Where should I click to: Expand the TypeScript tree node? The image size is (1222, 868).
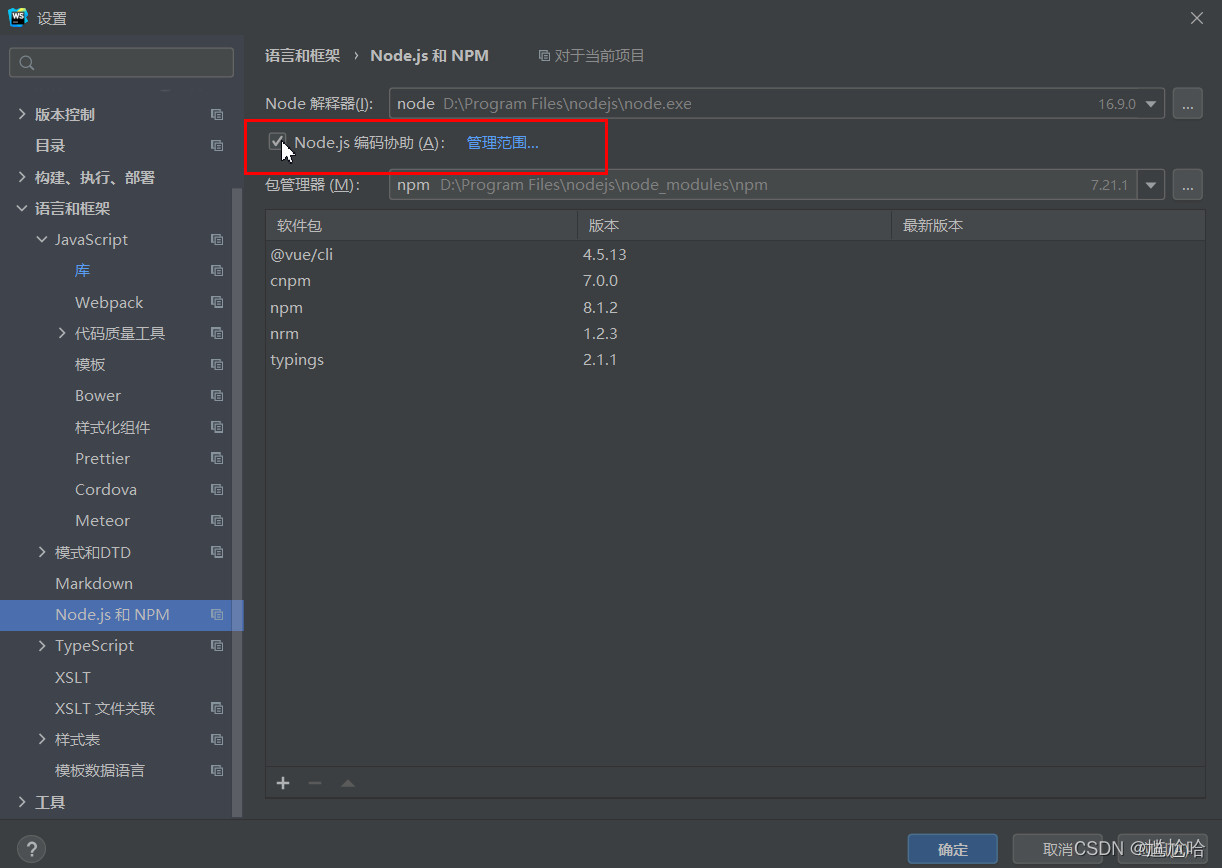(42, 646)
